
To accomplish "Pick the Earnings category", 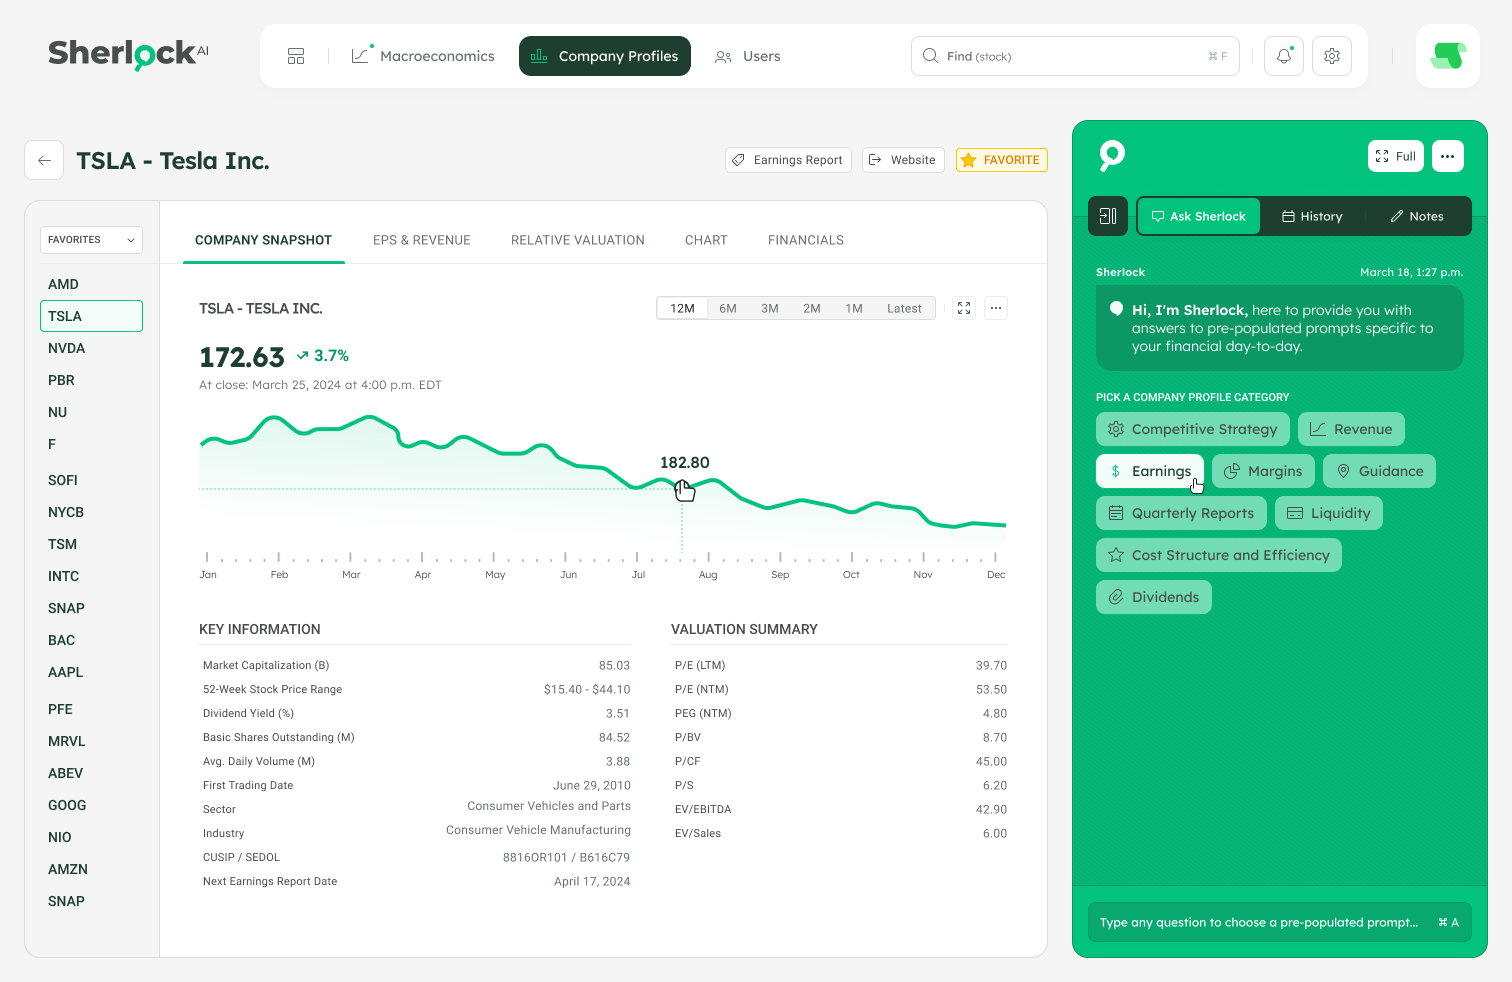I will (1150, 471).
